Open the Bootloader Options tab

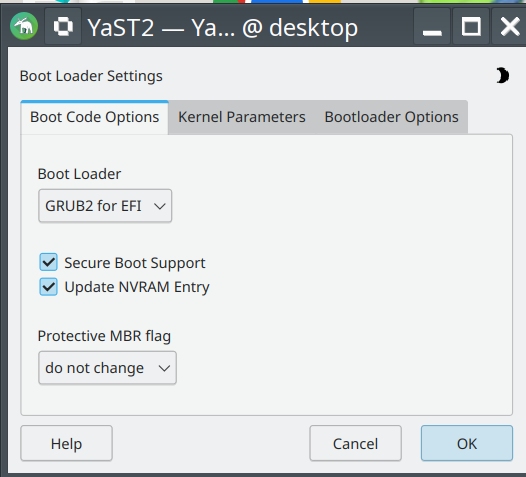[391, 117]
